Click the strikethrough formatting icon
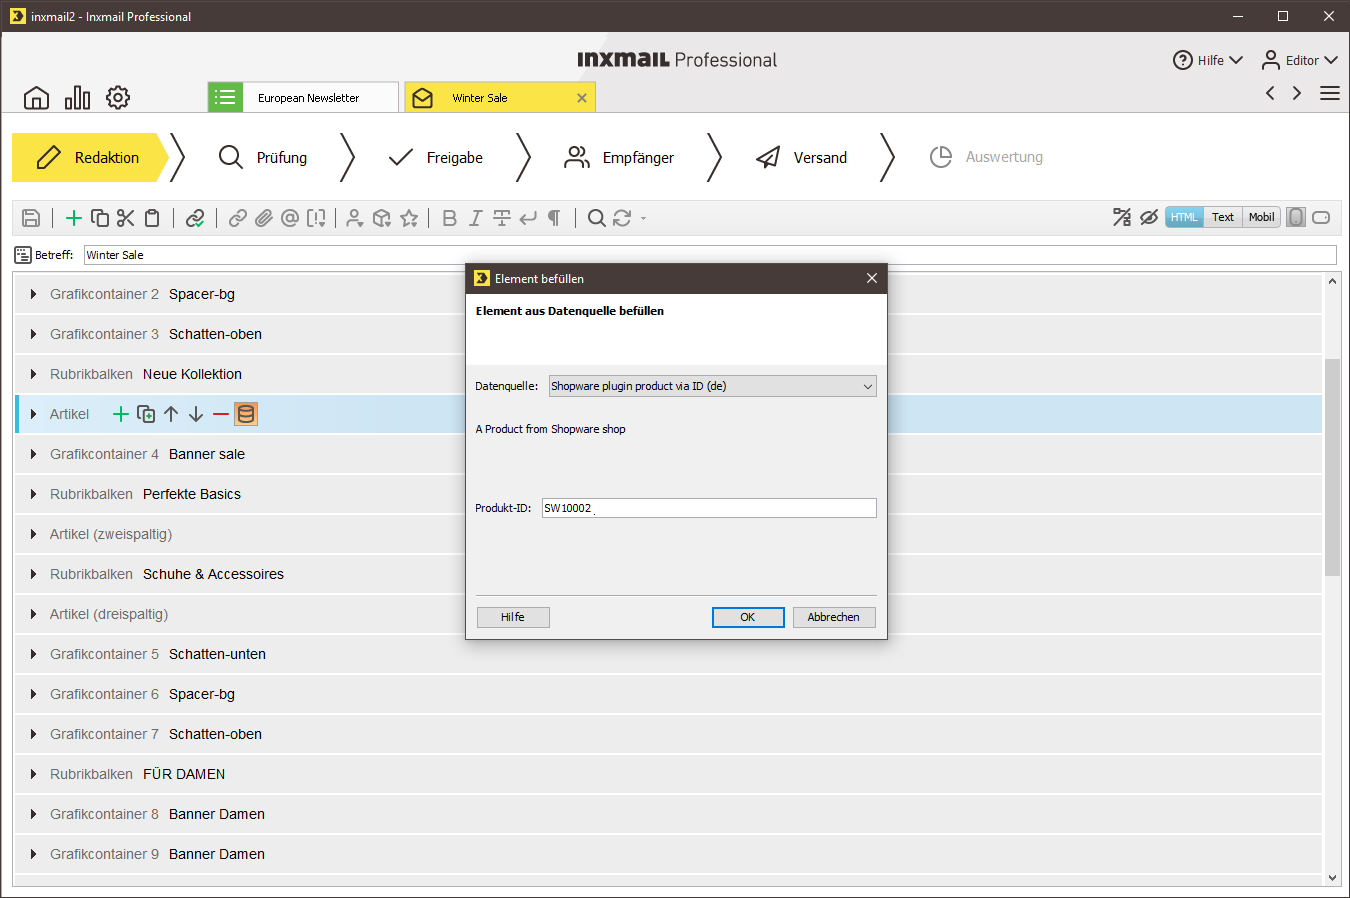Image resolution: width=1350 pixels, height=898 pixels. click(x=502, y=218)
